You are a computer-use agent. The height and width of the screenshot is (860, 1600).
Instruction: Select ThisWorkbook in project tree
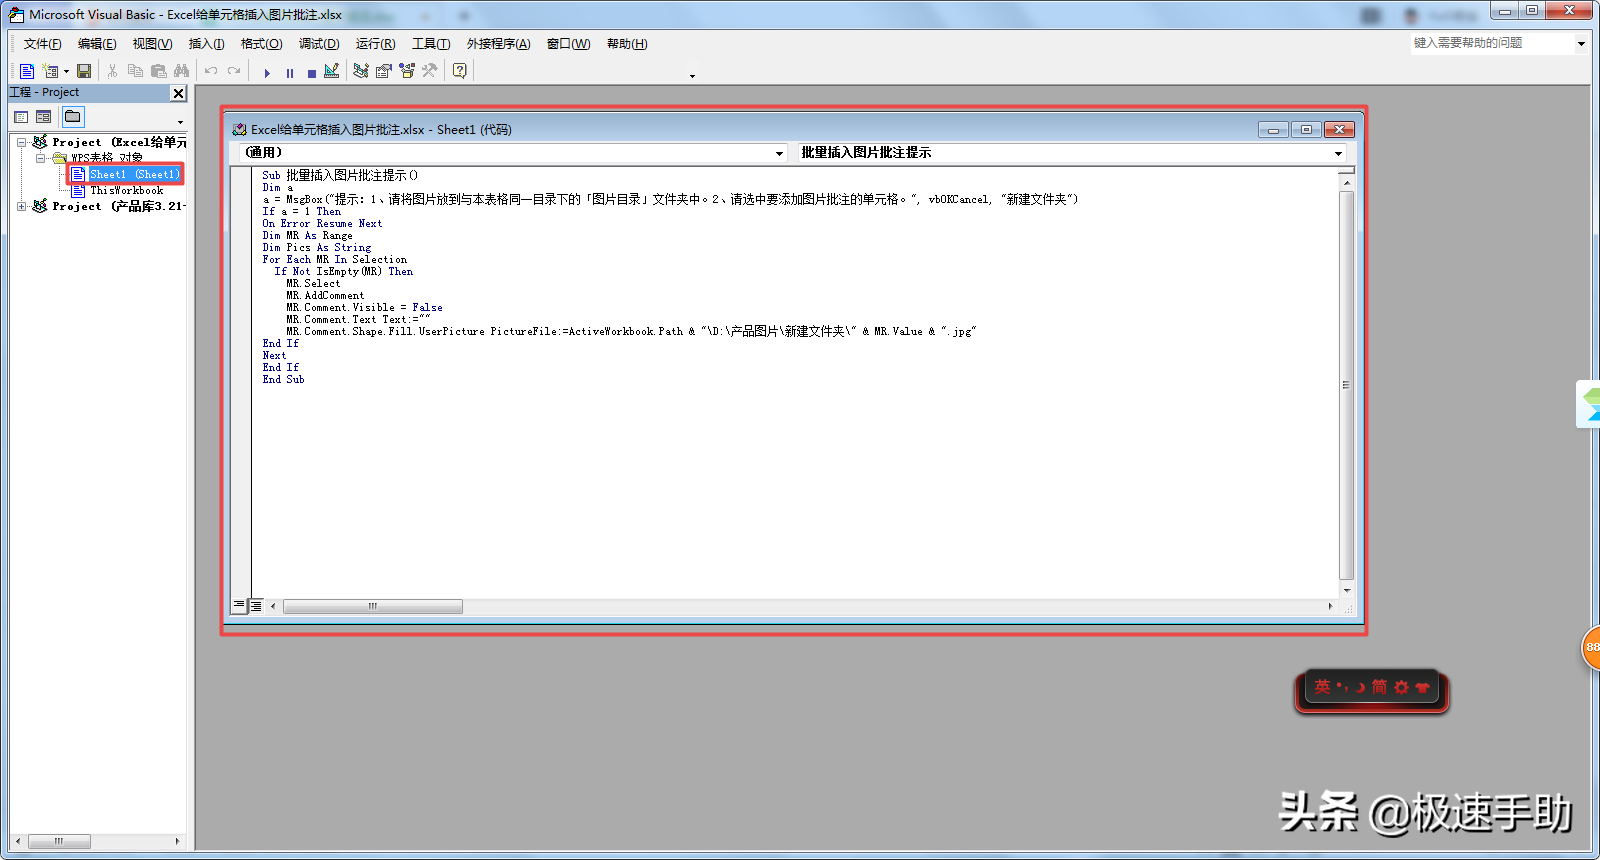click(127, 190)
